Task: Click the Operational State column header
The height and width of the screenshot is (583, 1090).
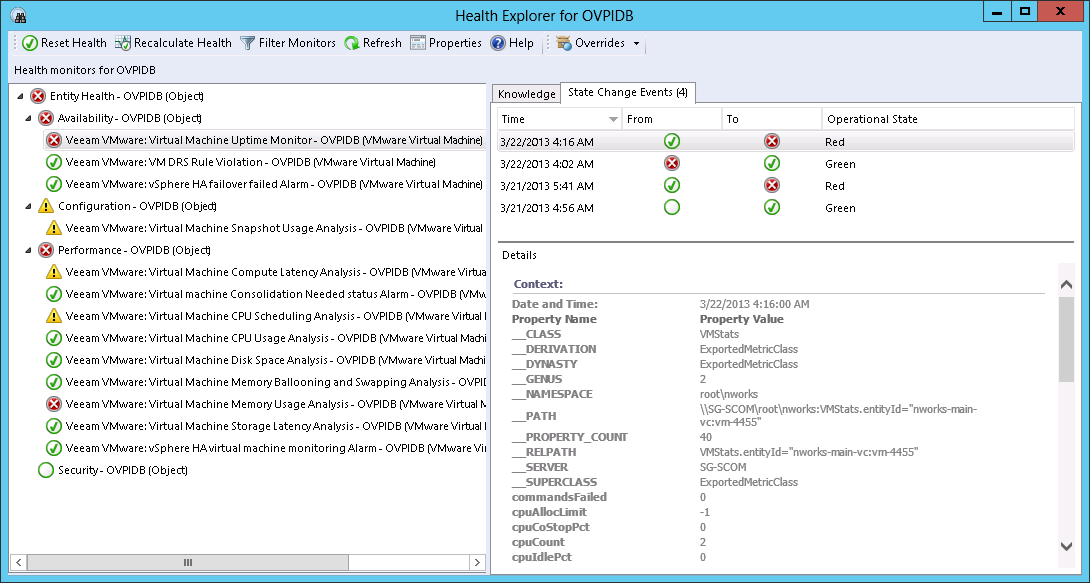Action: click(x=872, y=119)
